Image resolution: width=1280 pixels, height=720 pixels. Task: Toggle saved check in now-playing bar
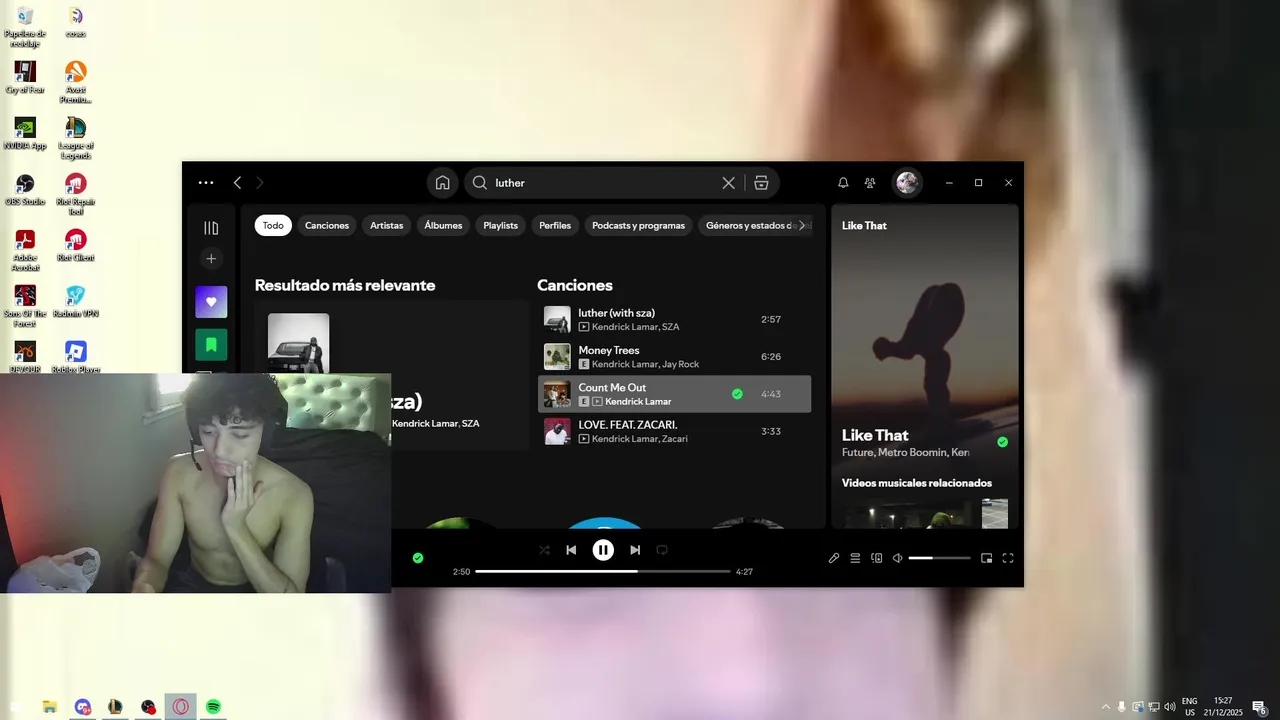(418, 558)
